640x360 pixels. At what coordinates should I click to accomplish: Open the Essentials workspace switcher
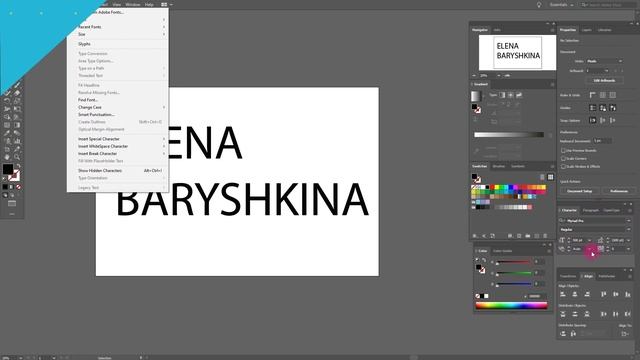(562, 4)
